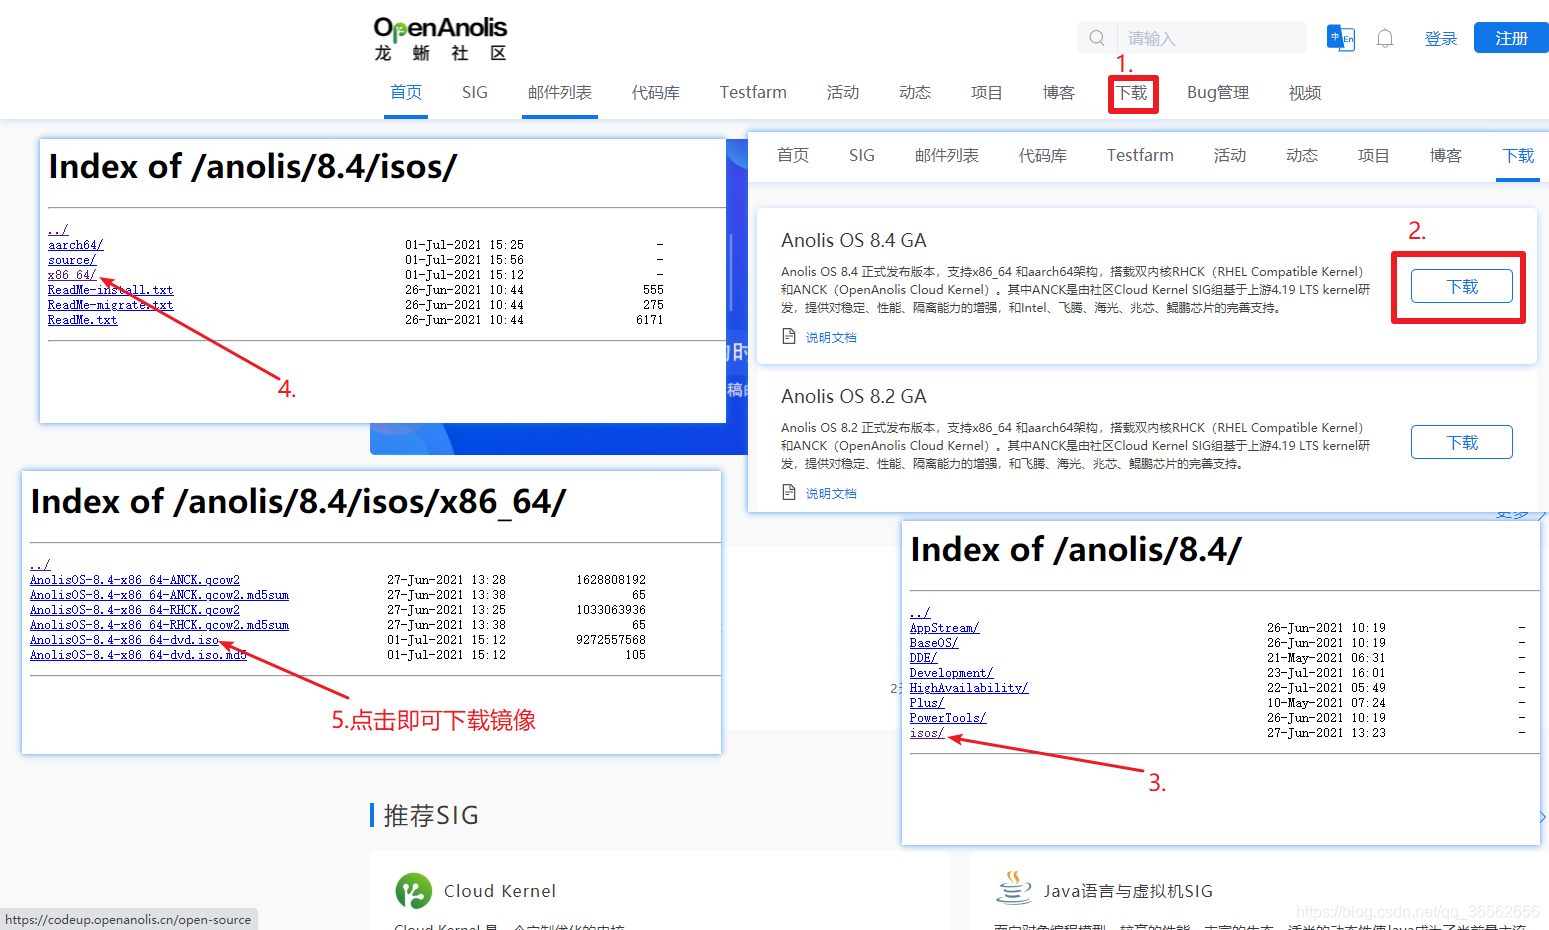
Task: Open DDE/ directory link
Action: [923, 658]
